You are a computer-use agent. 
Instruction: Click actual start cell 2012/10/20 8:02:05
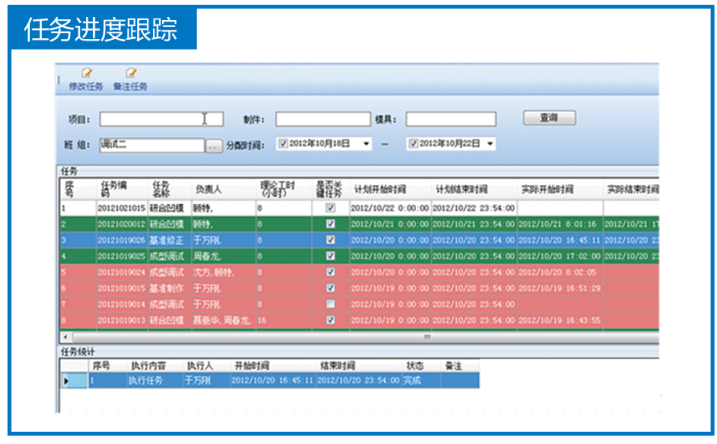tap(560, 272)
